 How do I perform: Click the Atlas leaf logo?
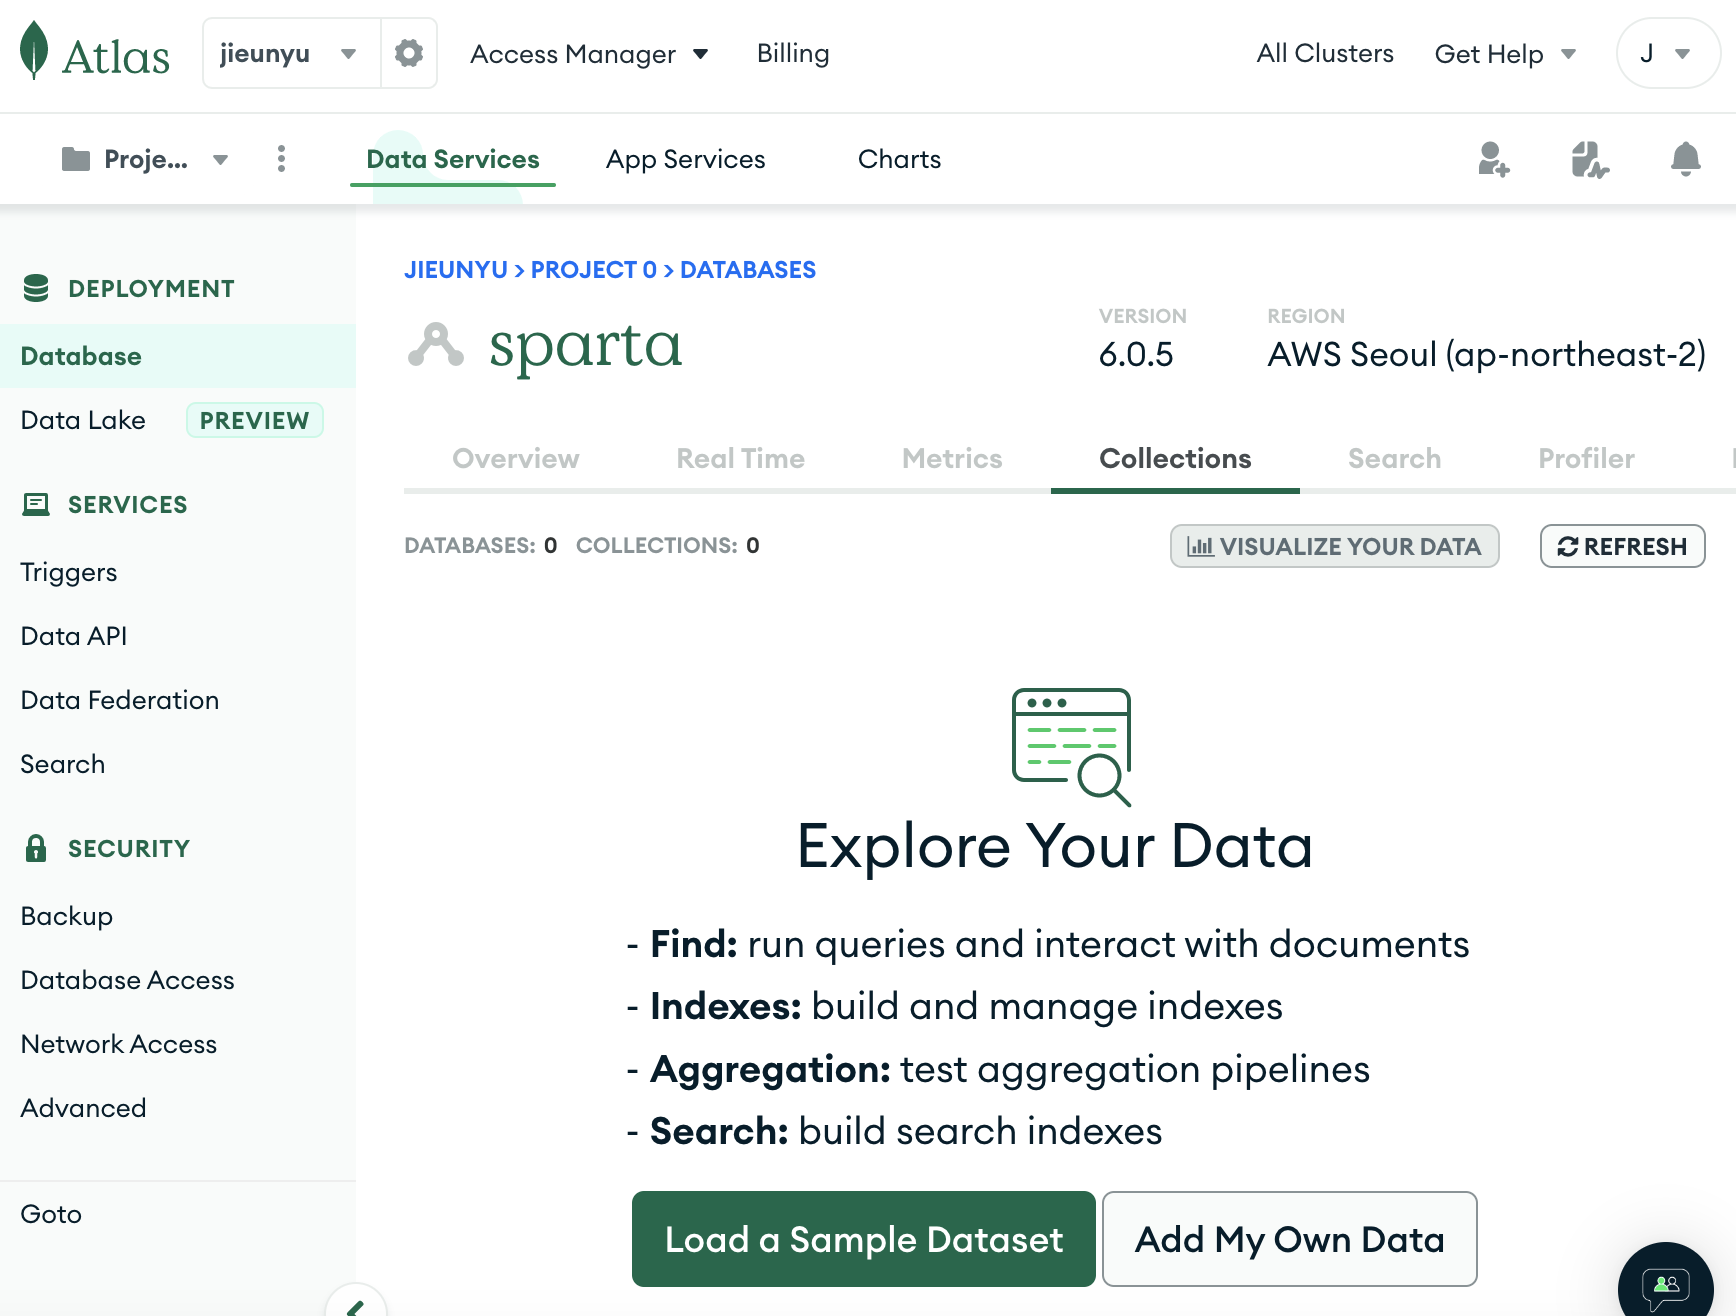(x=34, y=51)
